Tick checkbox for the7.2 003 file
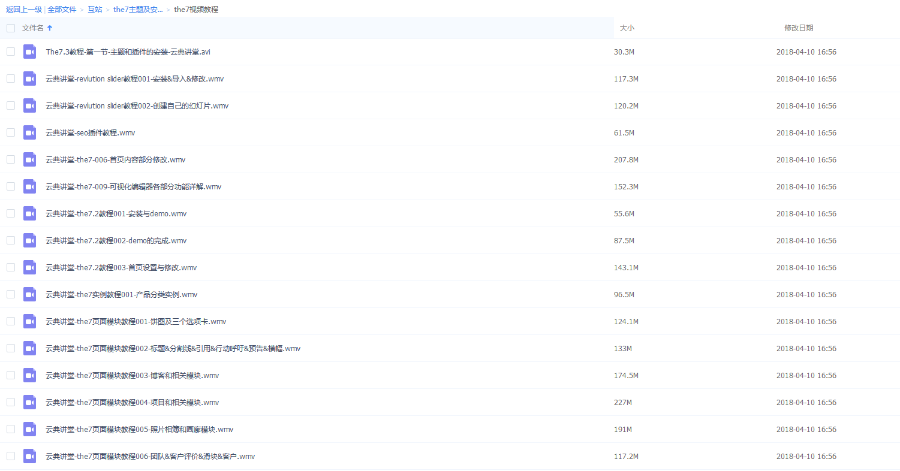This screenshot has width=900, height=471. [x=10, y=267]
